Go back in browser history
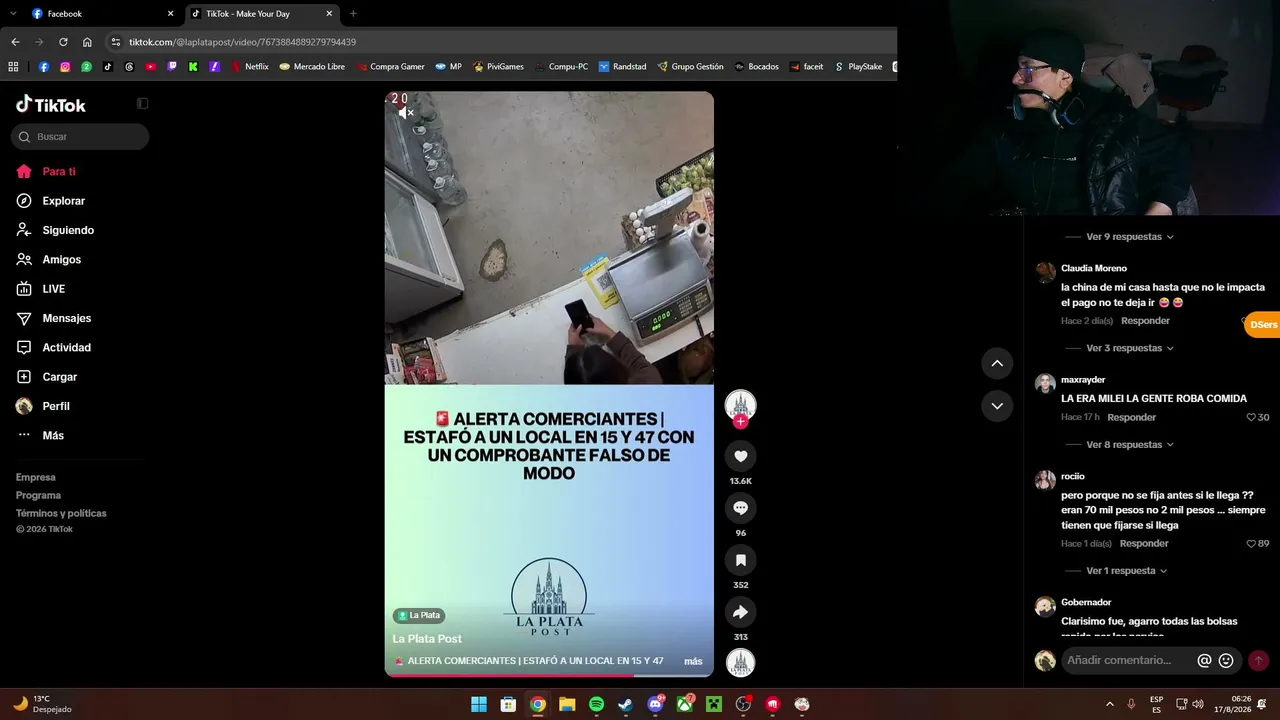The image size is (1280, 720). pyautogui.click(x=15, y=42)
